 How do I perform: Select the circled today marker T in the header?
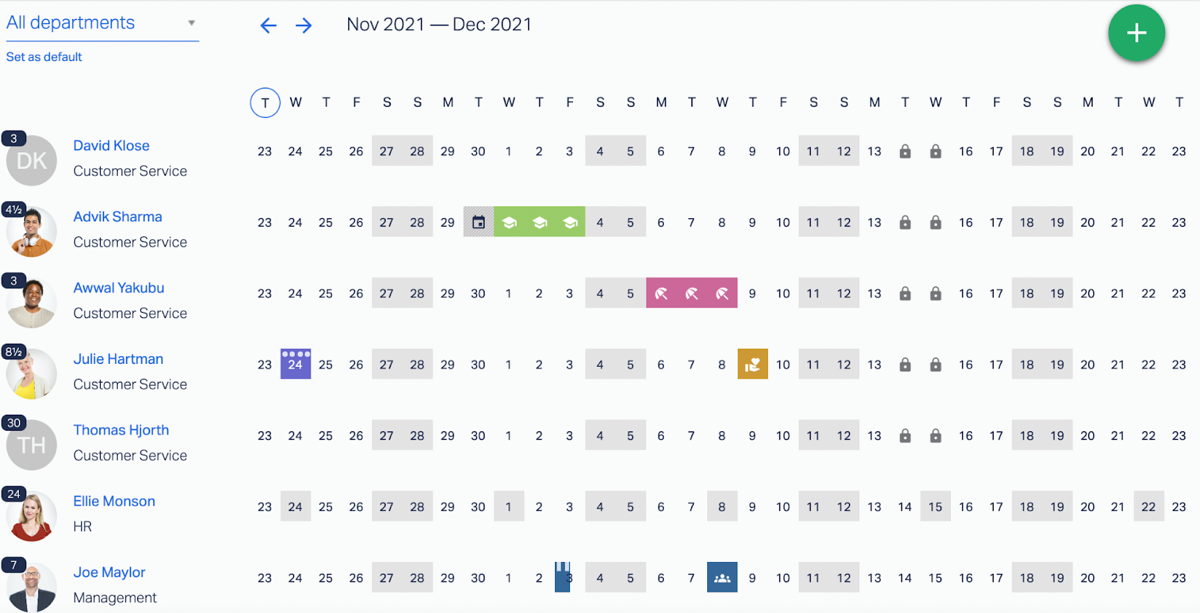click(265, 102)
